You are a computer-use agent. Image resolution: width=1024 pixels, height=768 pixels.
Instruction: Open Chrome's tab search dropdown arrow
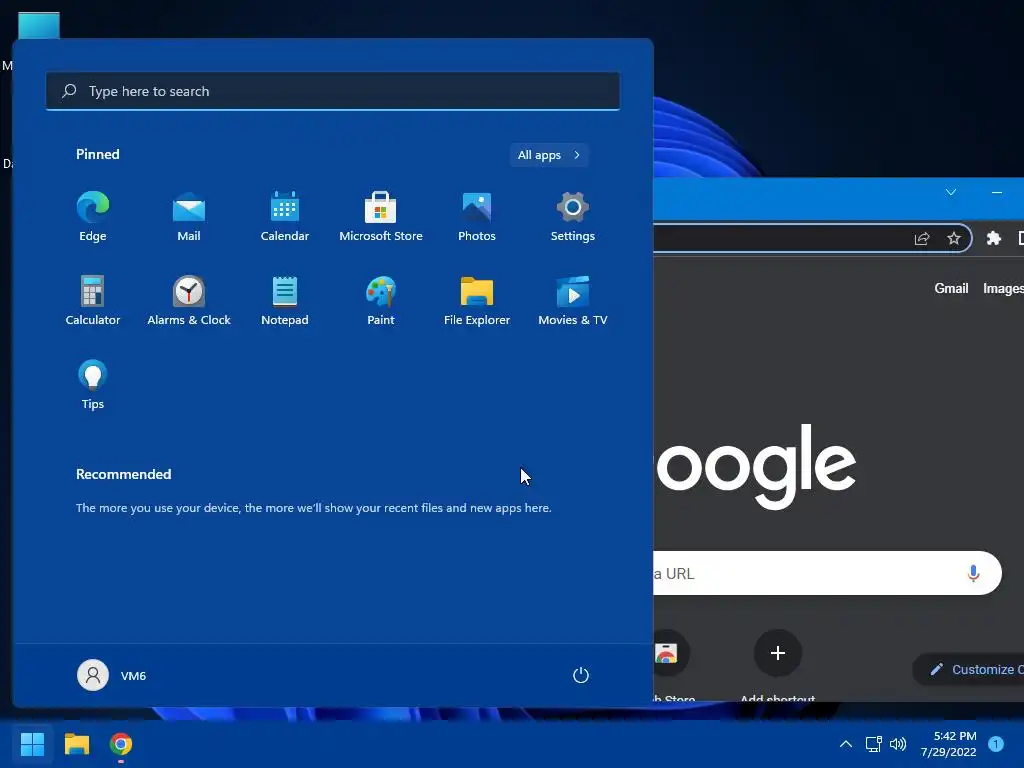pyautogui.click(x=951, y=192)
